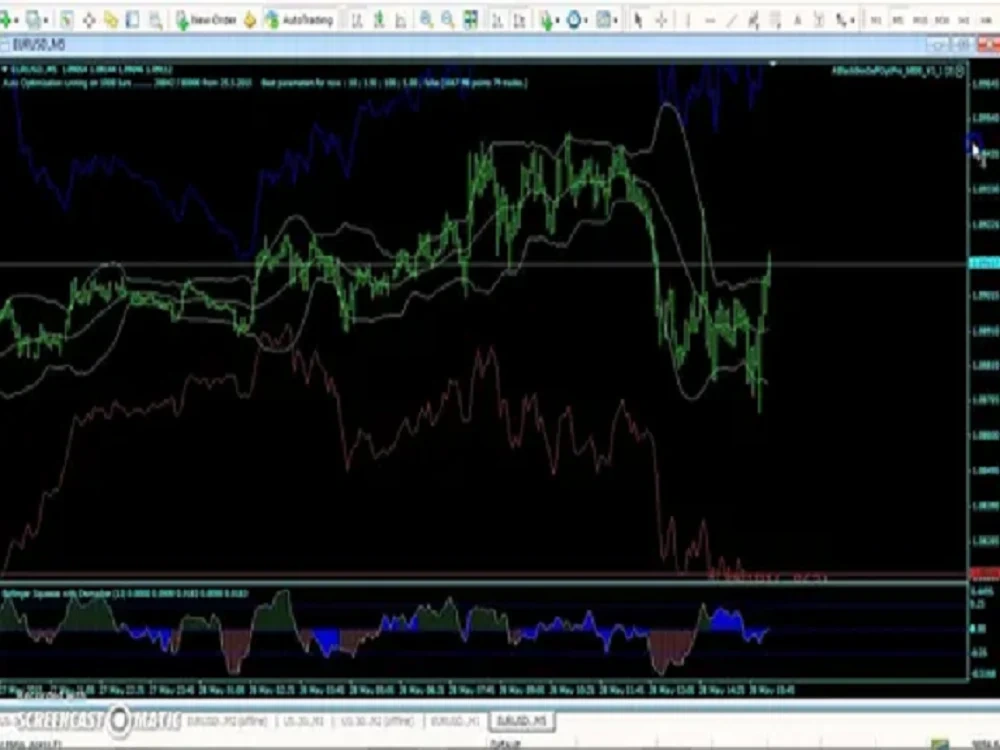This screenshot has width=1000, height=750.
Task: Select the horizontal price line on chart
Action: [x=483, y=263]
